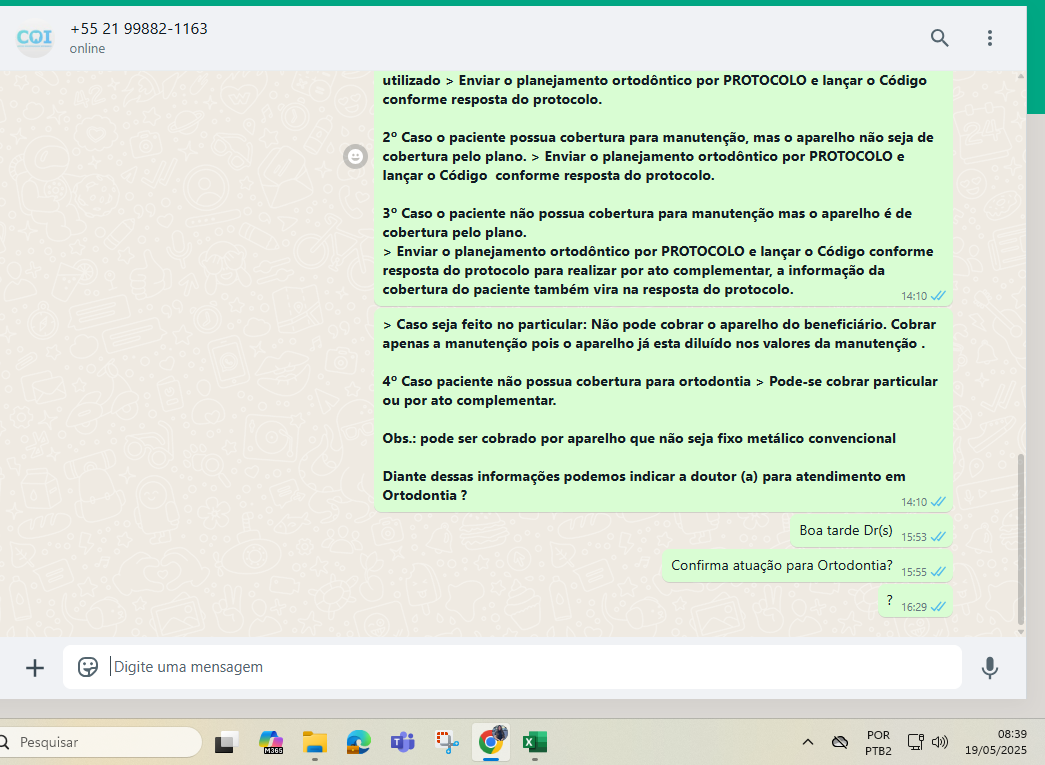Open File Explorer from the taskbar

[x=315, y=742]
